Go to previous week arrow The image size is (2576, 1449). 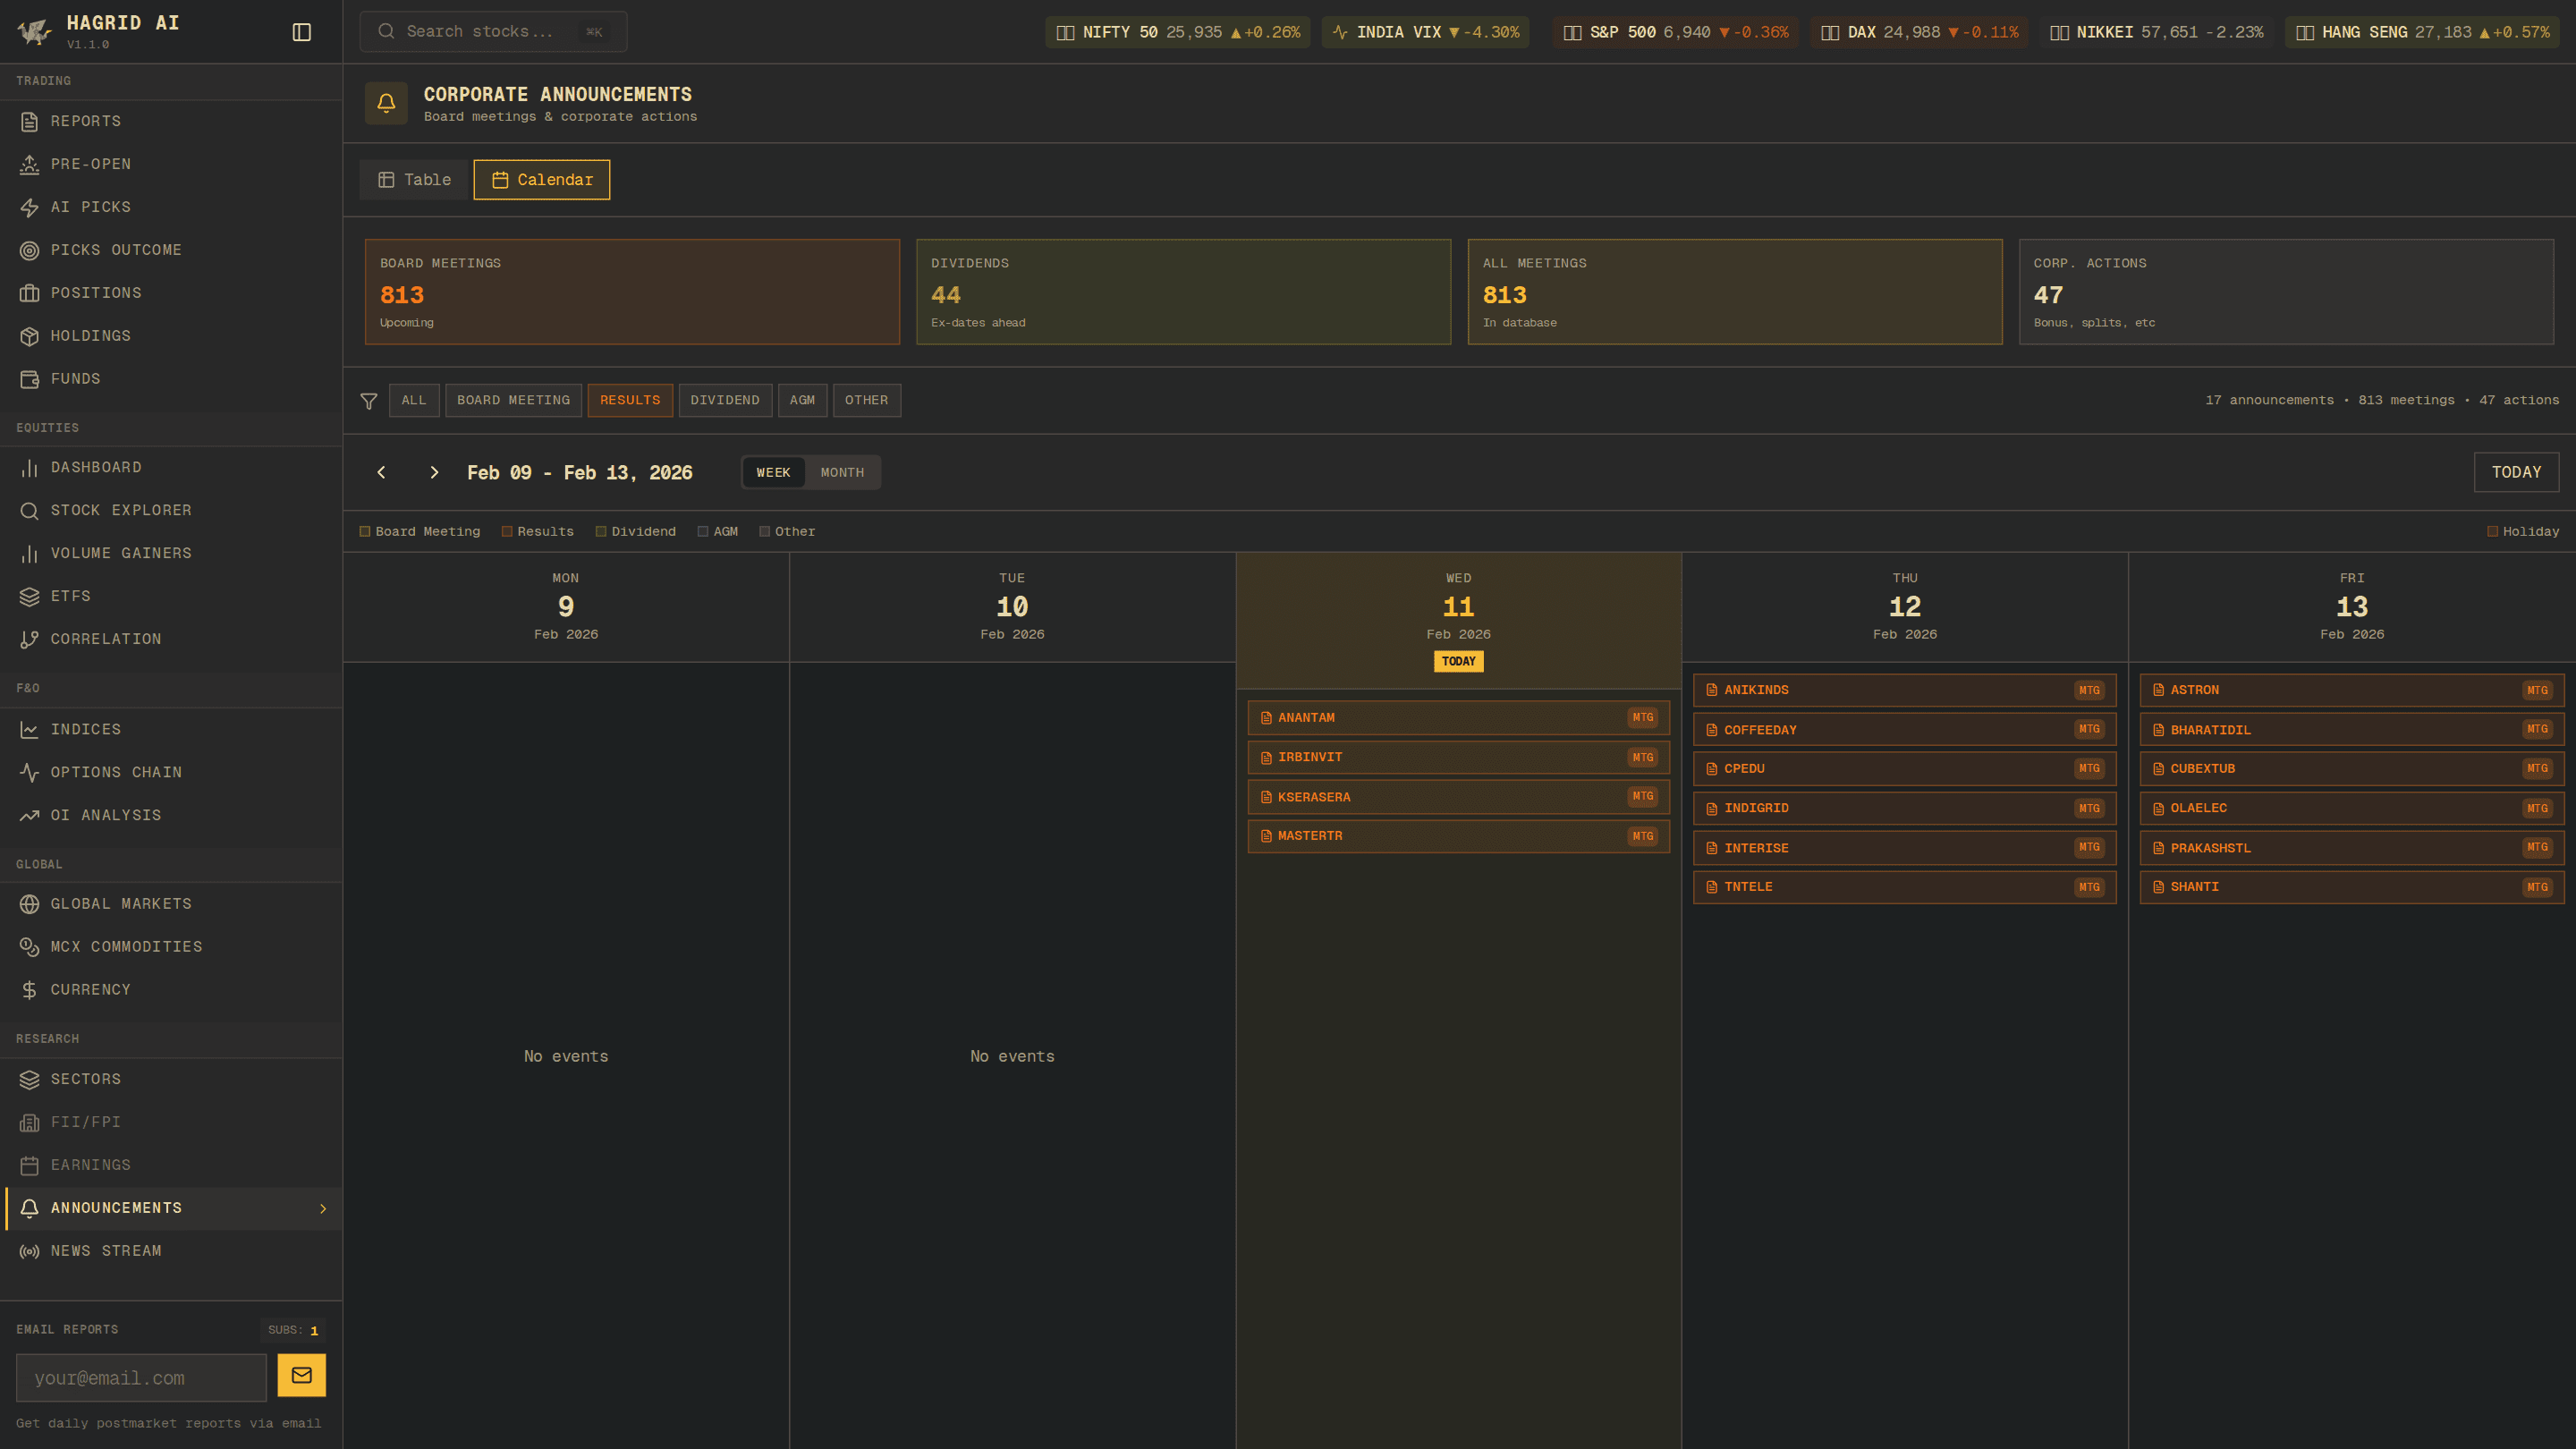pos(381,473)
